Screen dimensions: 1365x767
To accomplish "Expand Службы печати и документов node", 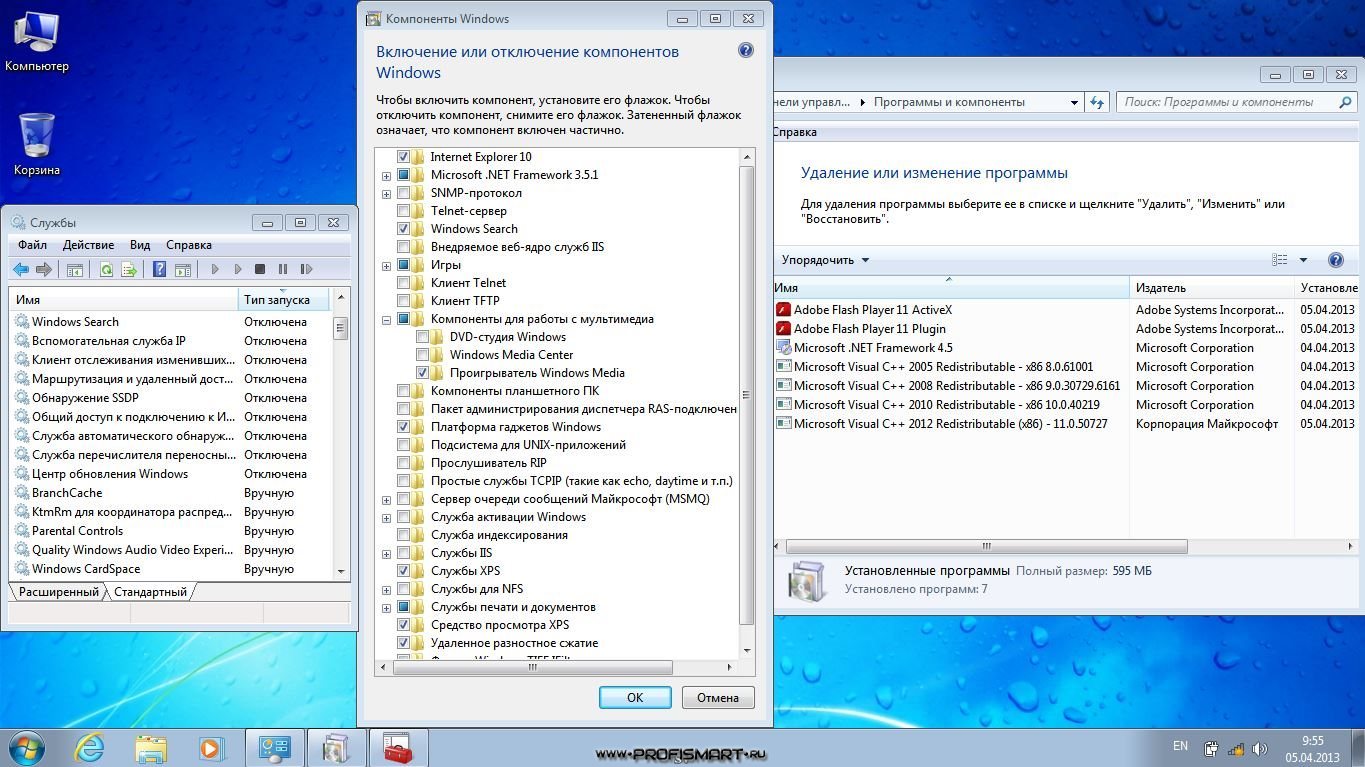I will 386,608.
